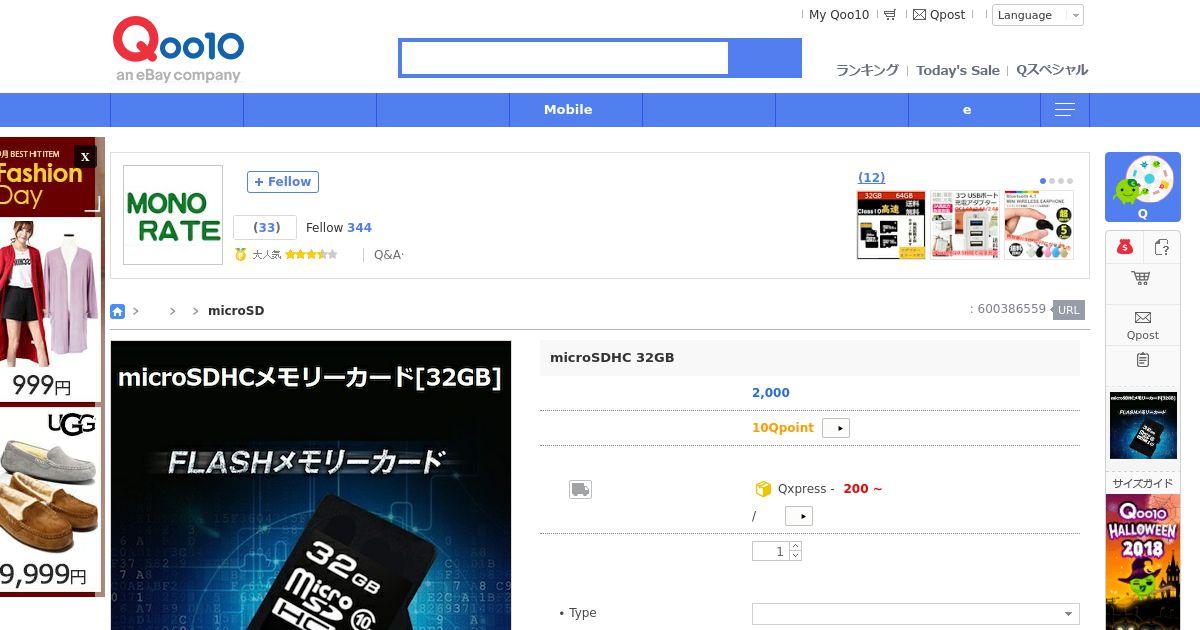Screen dimensions: 1200x630
Task: Click the サイズガイド label
Action: [1143, 484]
